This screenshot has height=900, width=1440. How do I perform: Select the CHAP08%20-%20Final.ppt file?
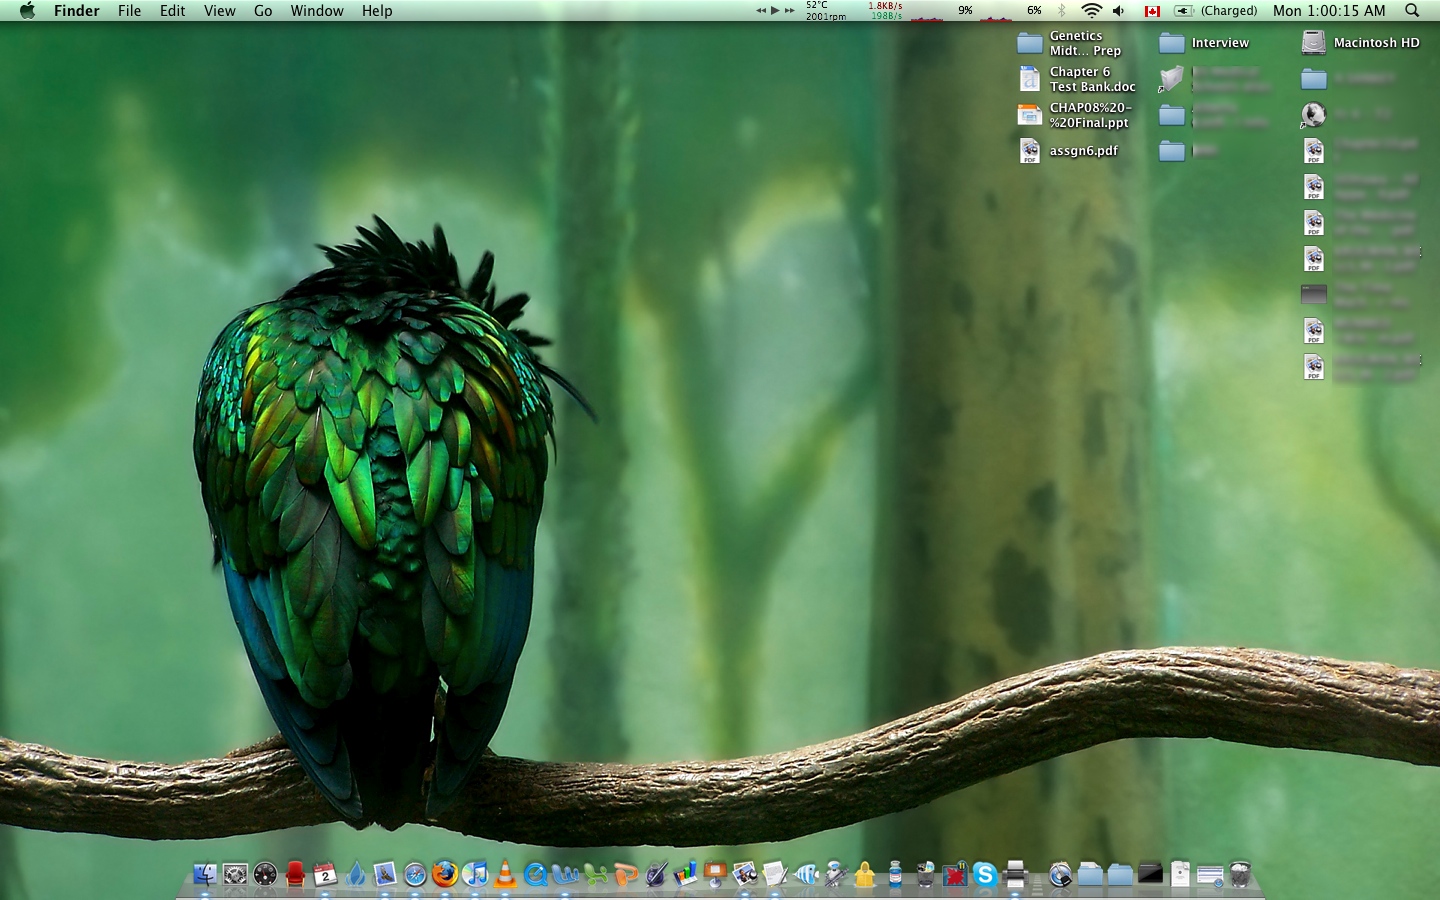(x=1029, y=115)
